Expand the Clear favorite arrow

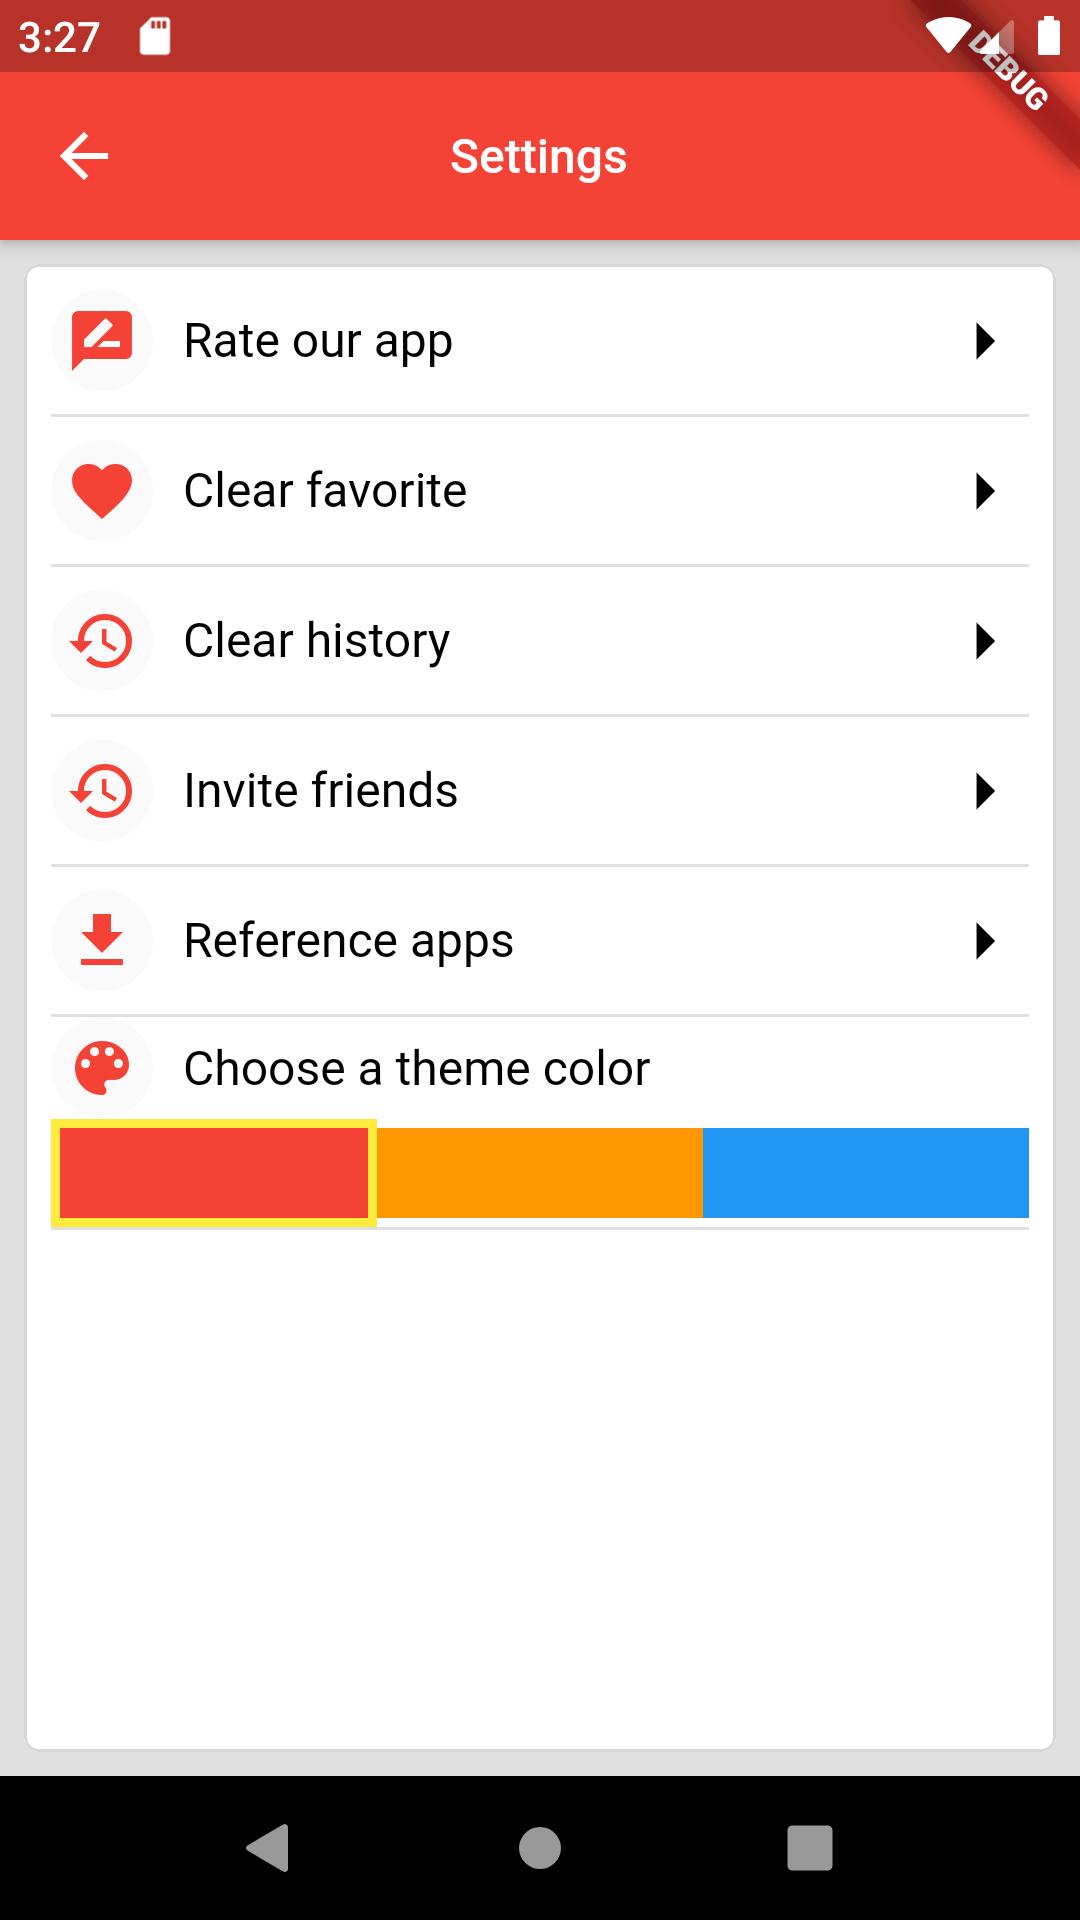pyautogui.click(x=985, y=491)
